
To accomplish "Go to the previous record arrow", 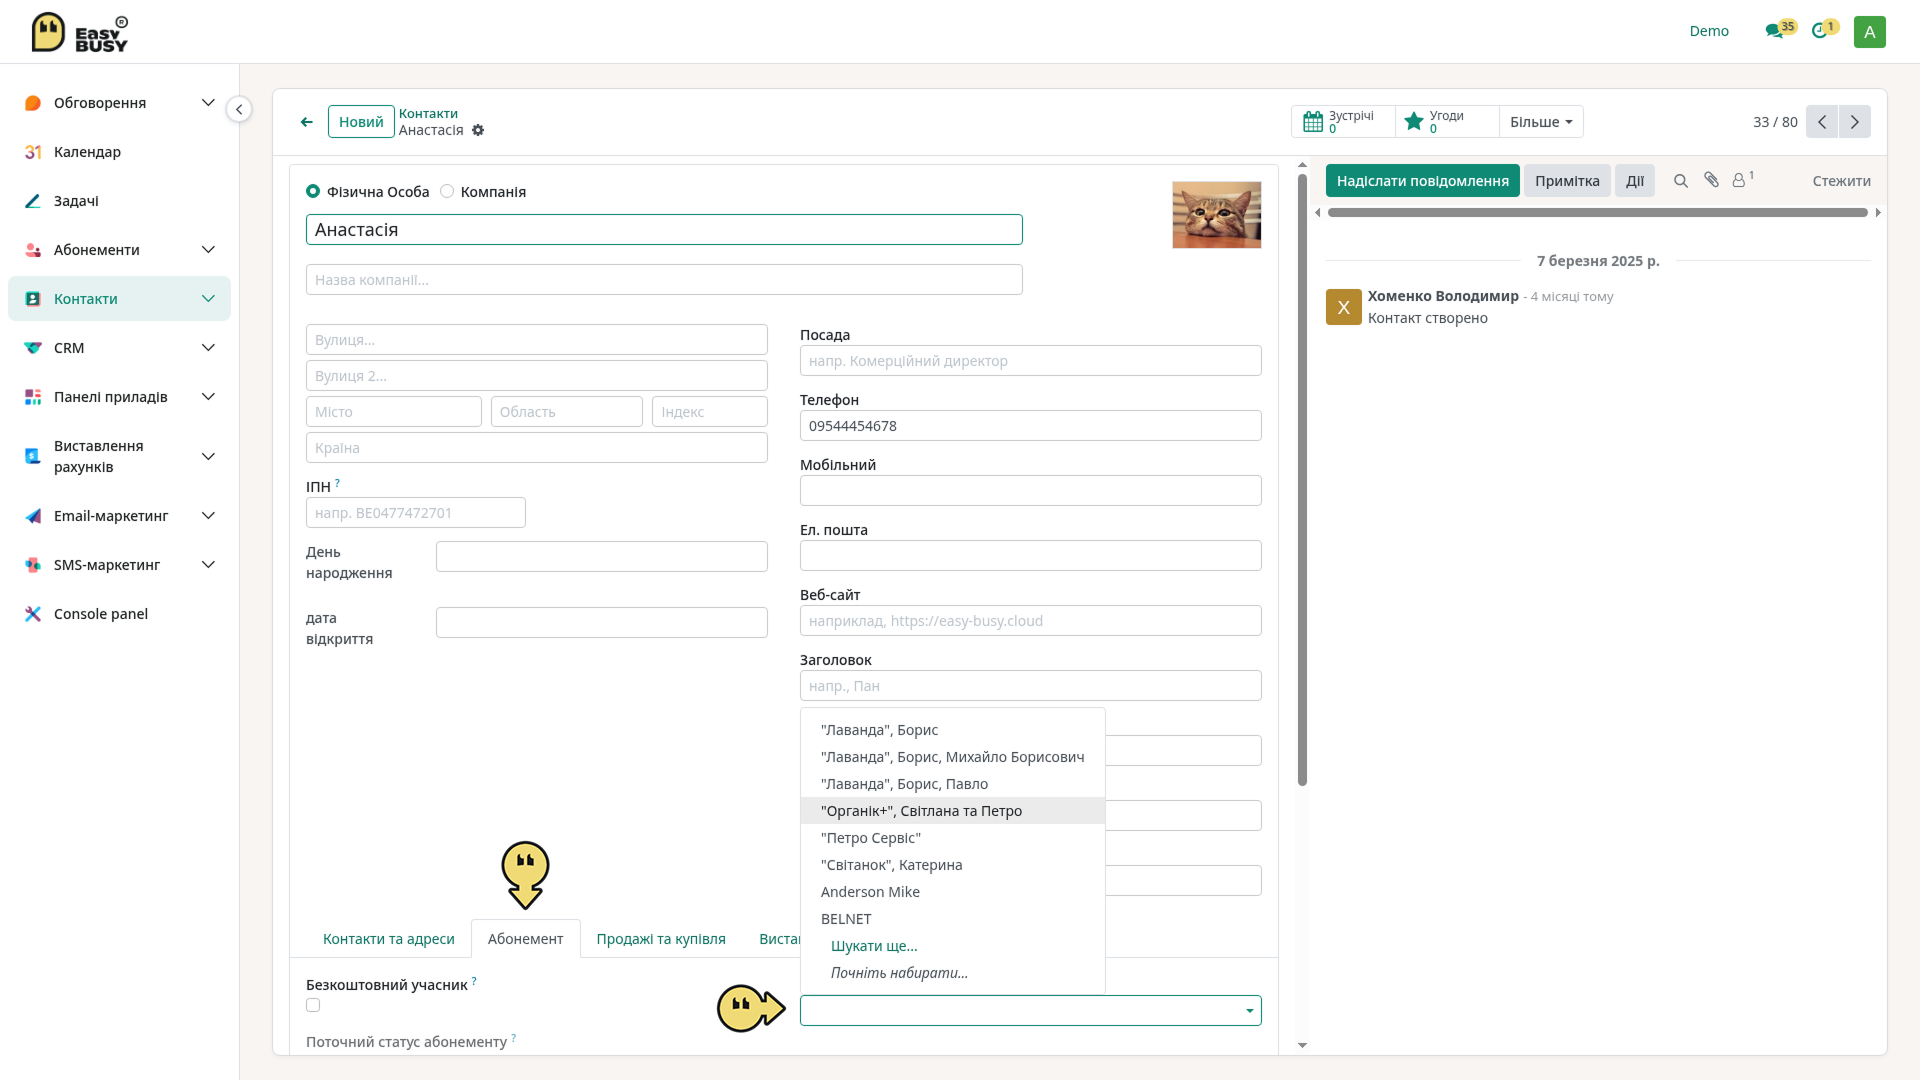I will (x=1822, y=122).
